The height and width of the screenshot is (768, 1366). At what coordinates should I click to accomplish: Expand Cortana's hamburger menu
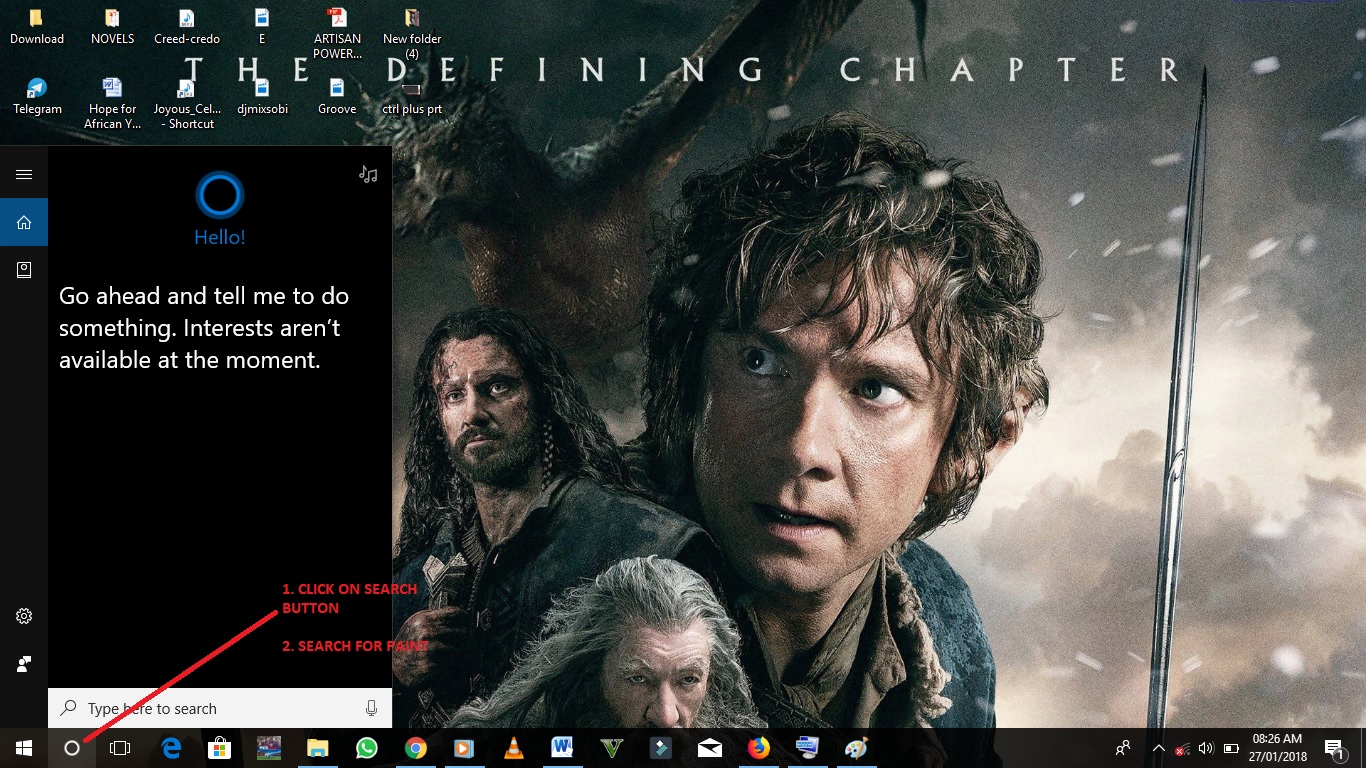pos(24,174)
